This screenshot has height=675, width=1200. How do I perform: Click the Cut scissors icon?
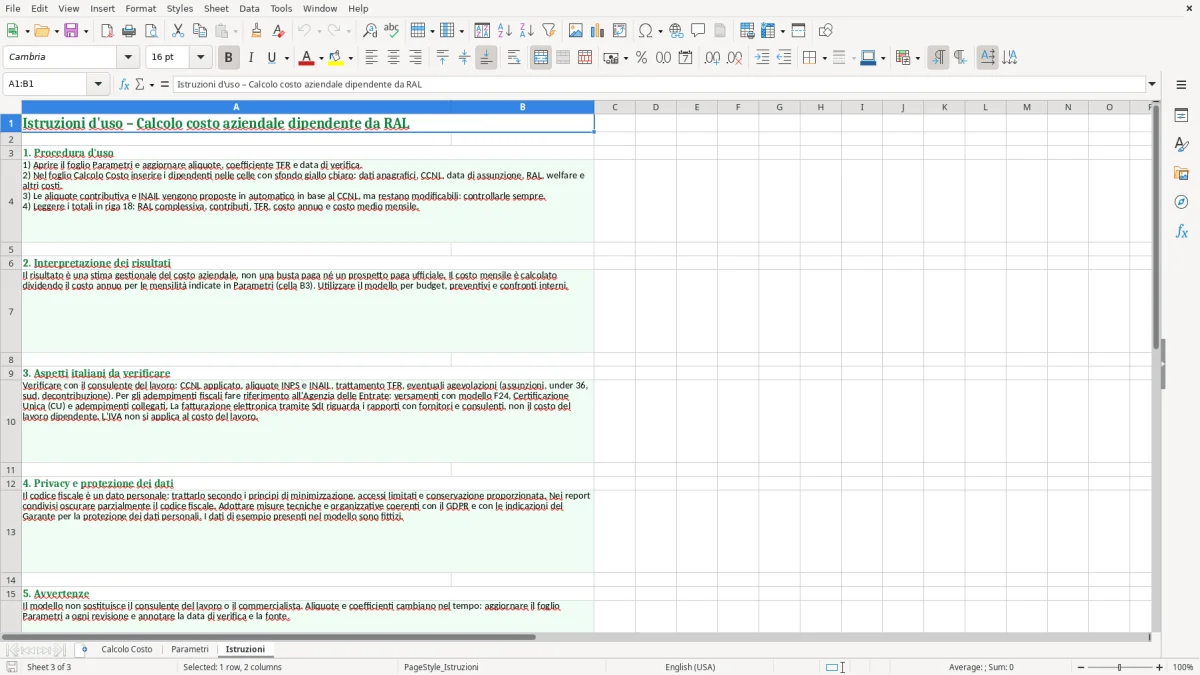pos(178,31)
